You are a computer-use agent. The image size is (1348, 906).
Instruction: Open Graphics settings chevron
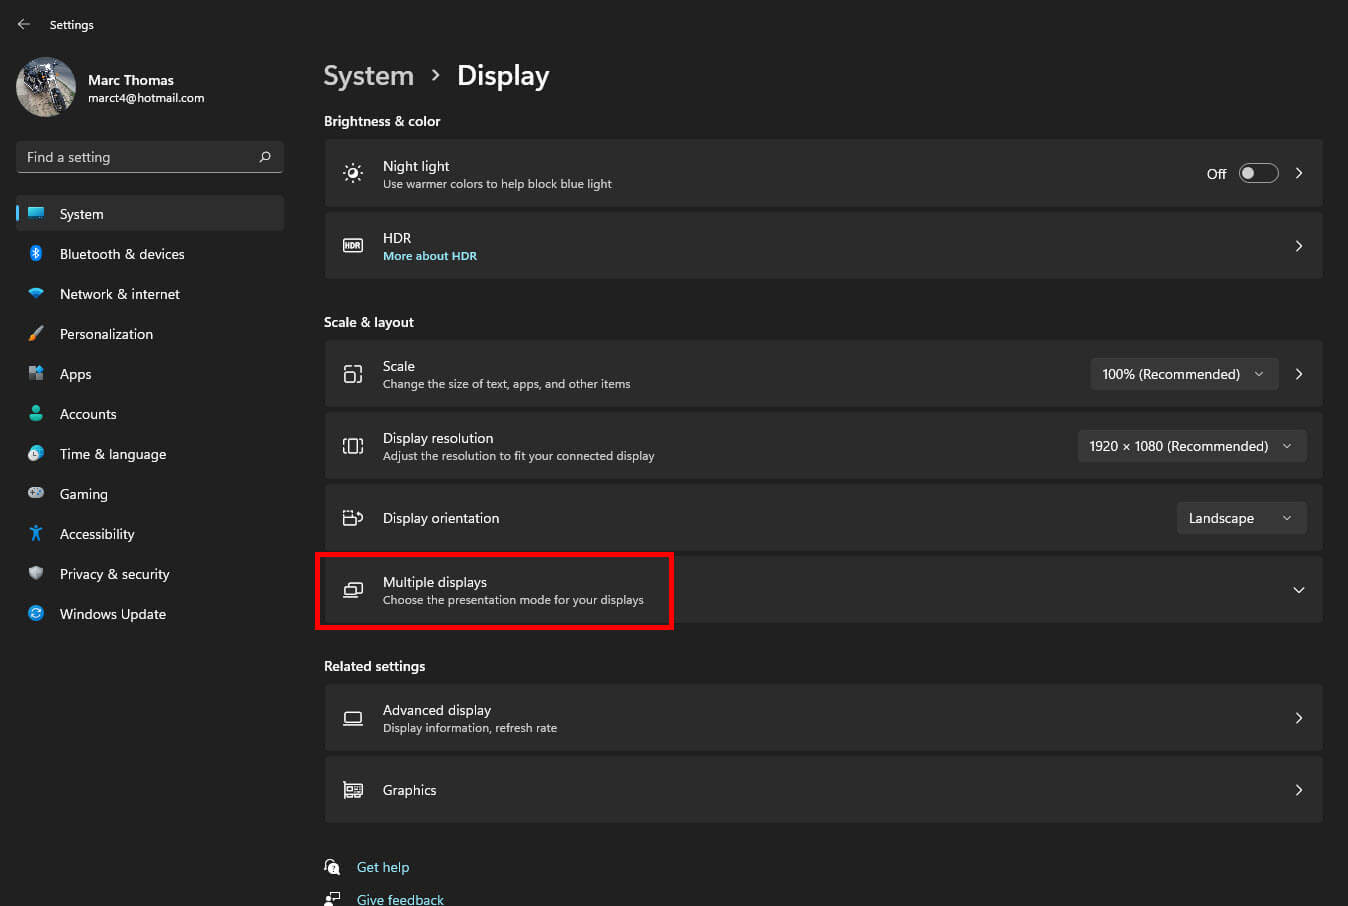tap(1299, 790)
